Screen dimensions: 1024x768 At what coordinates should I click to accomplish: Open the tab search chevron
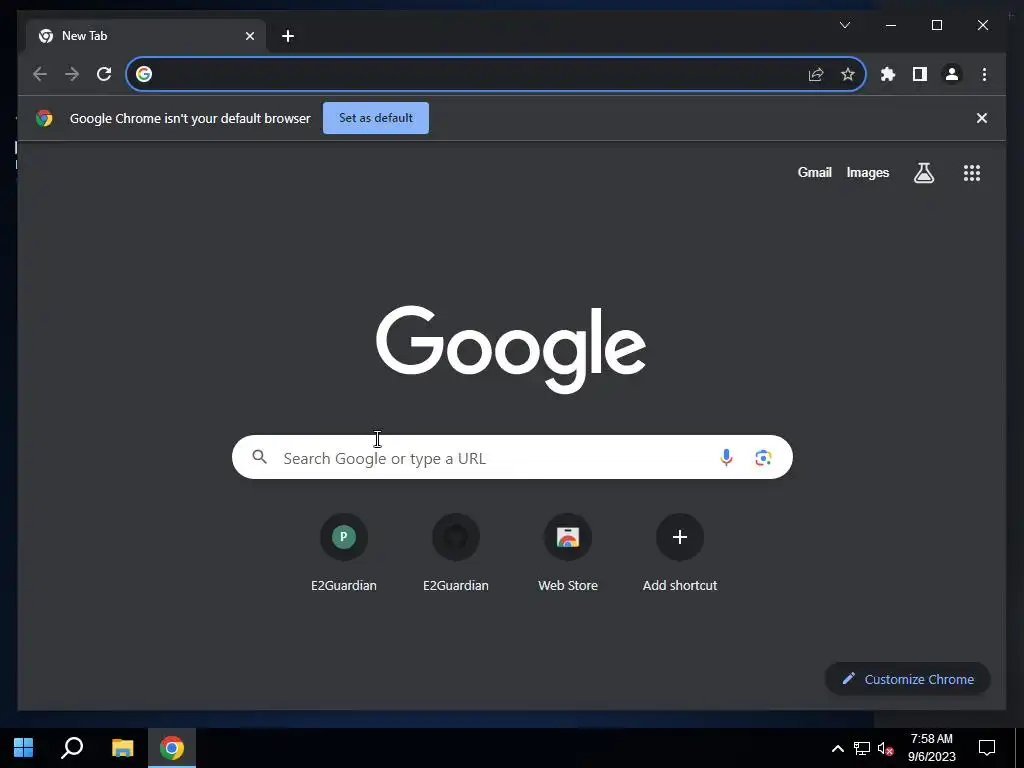844,25
